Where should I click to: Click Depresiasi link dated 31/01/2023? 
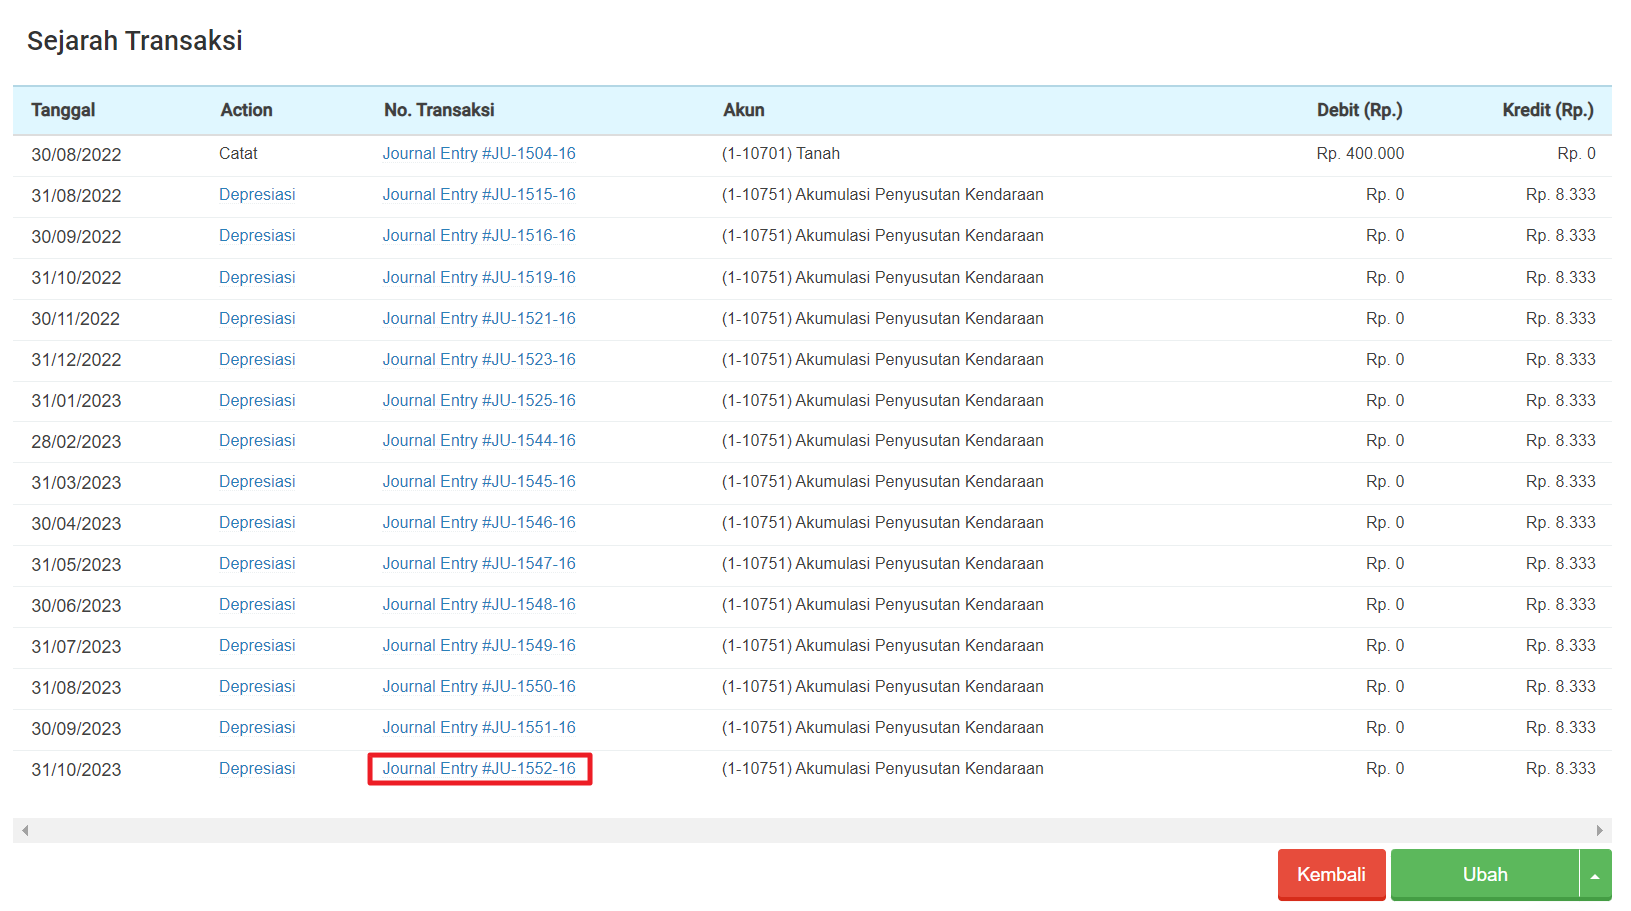point(257,401)
